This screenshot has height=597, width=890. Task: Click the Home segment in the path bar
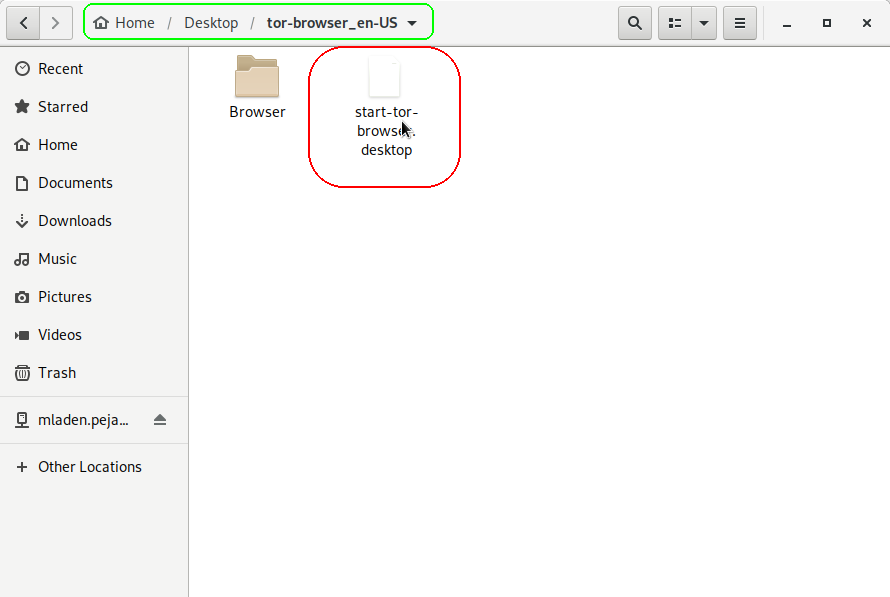[x=124, y=23]
